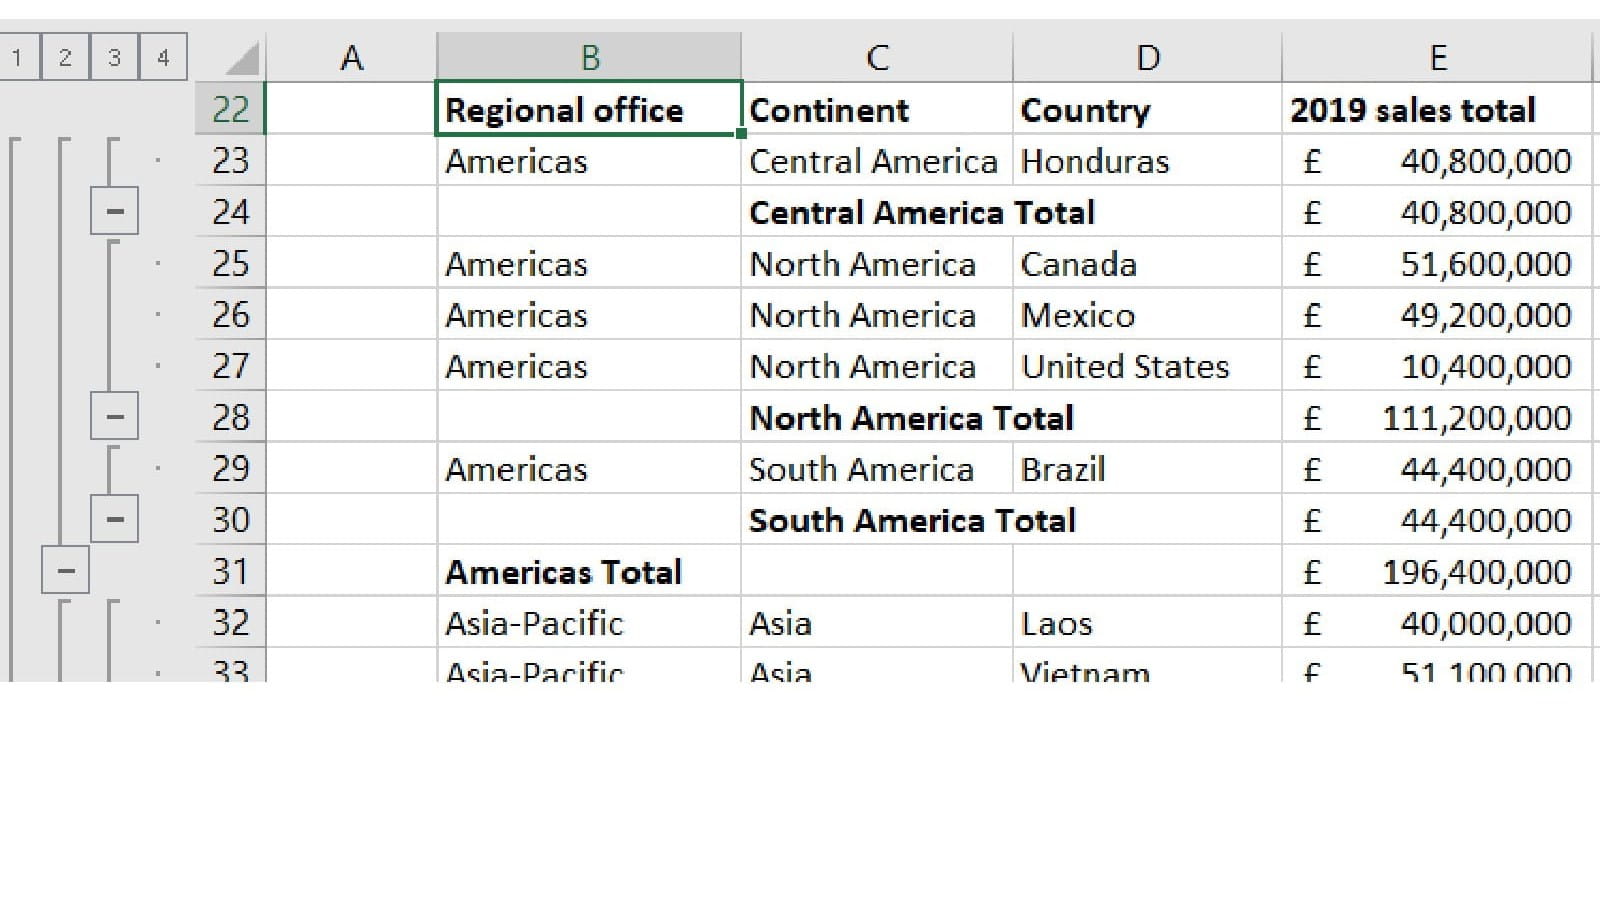The height and width of the screenshot is (900, 1600).
Task: Collapse the Central America Total group
Action: click(x=114, y=212)
